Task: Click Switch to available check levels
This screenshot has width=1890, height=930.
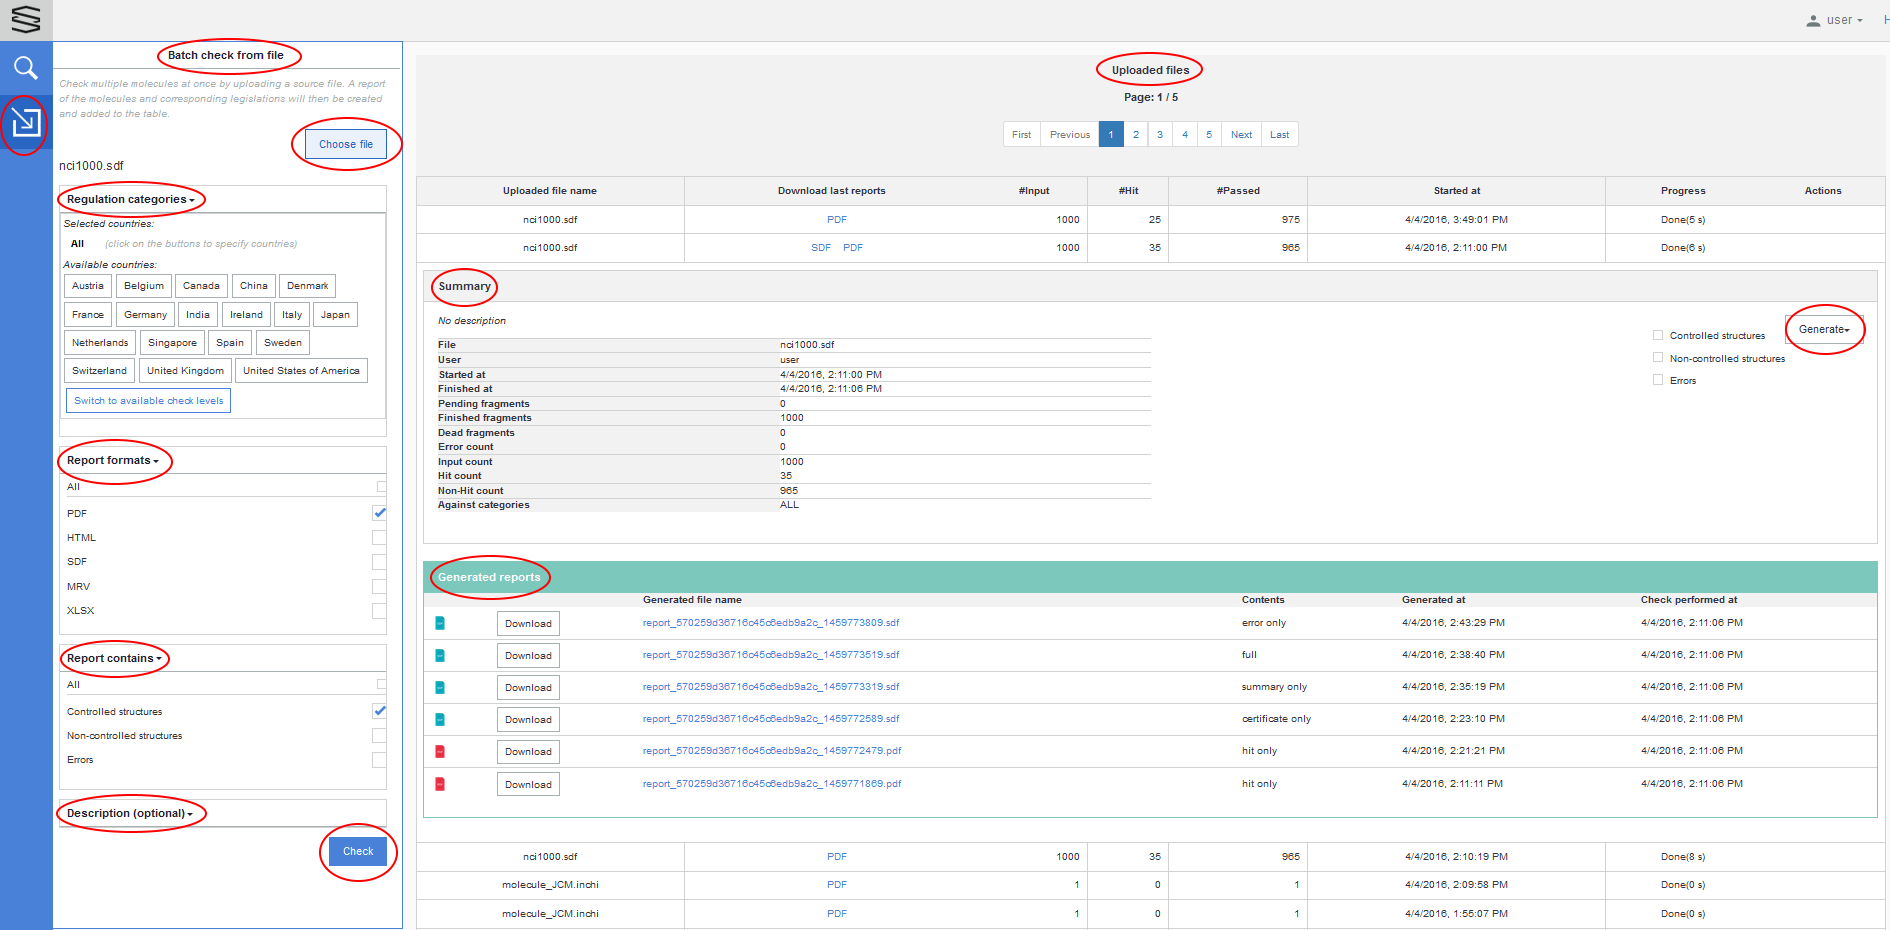Action: pos(149,401)
